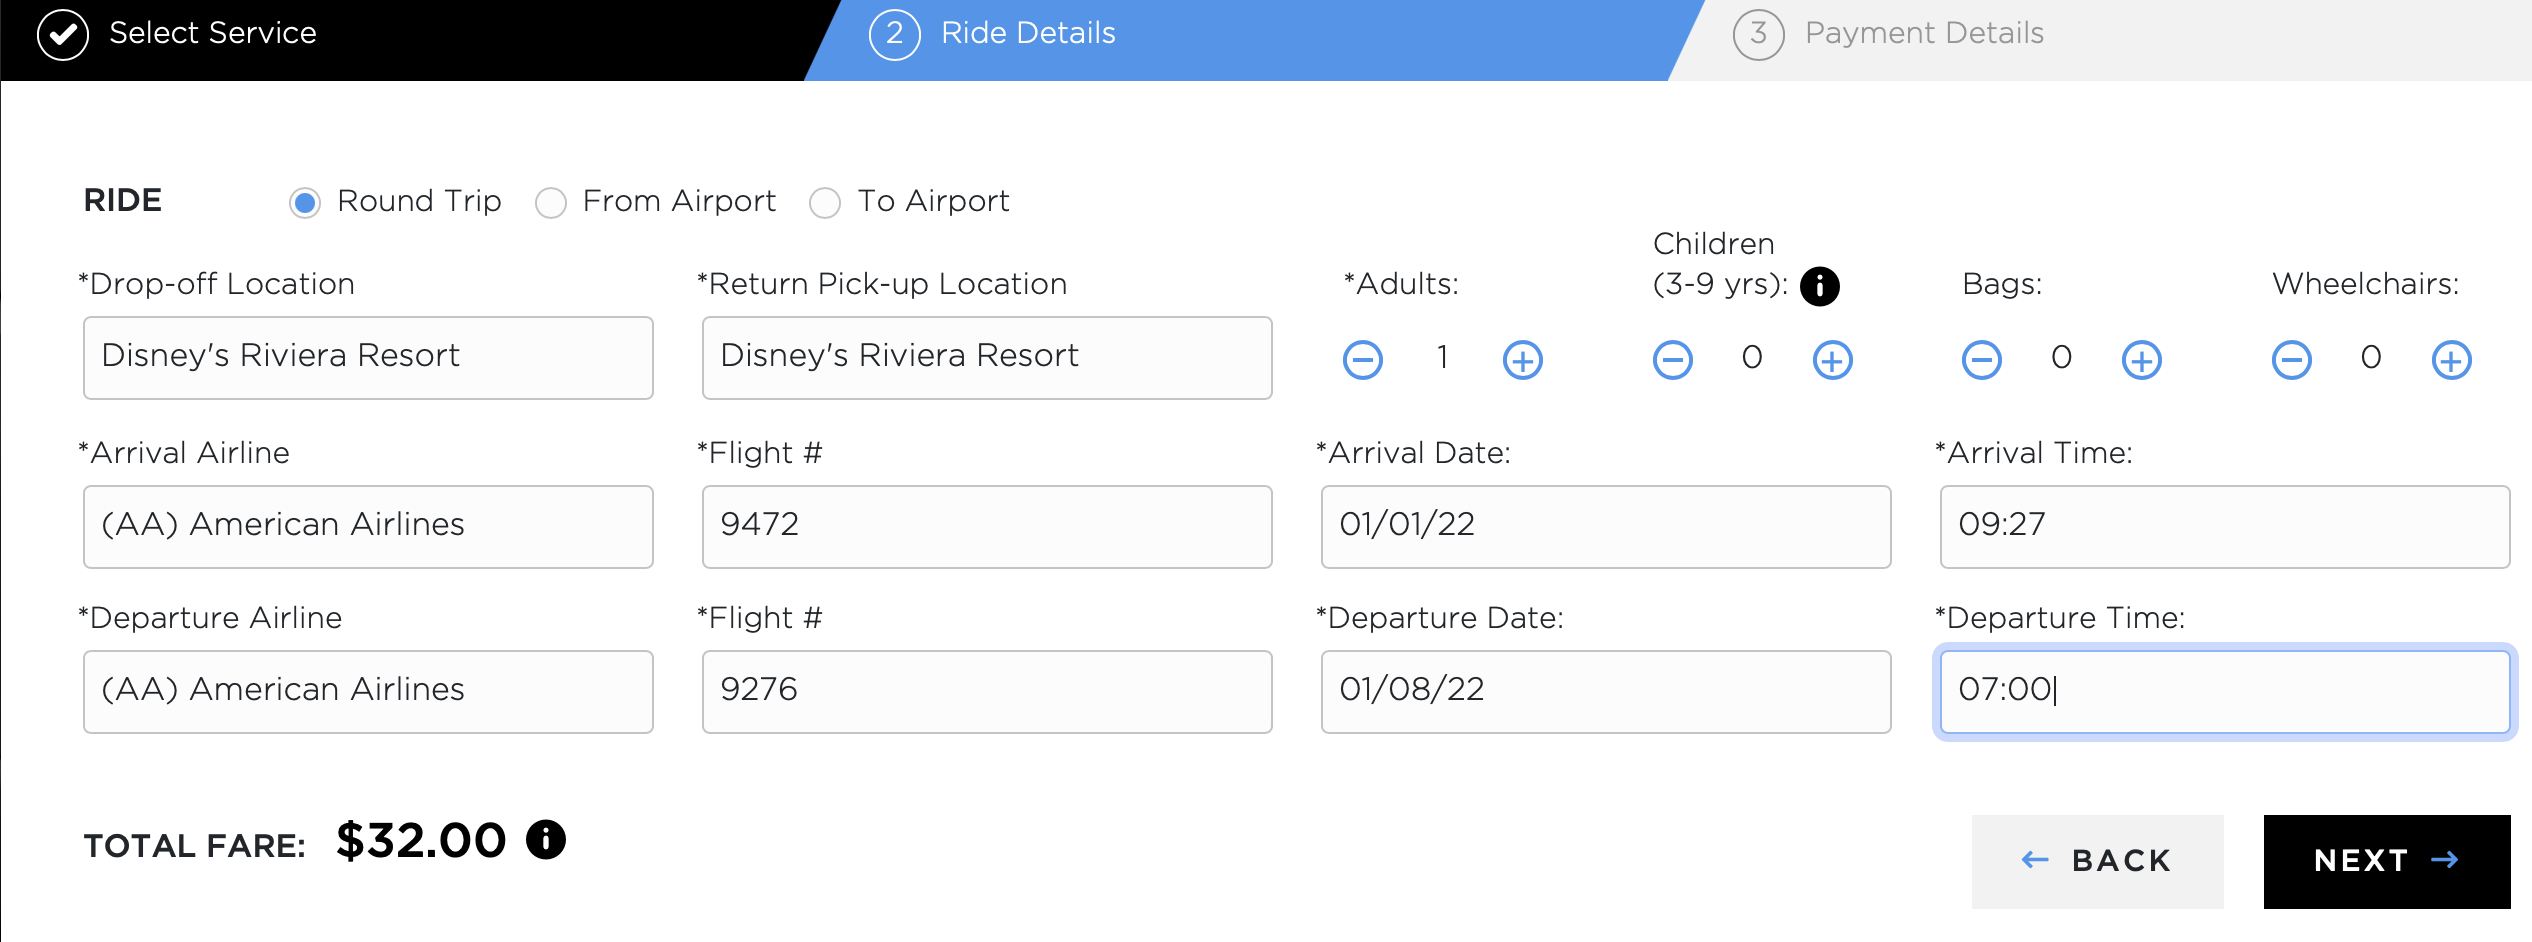Decrease the Adults count with minus icon
Screen dimensions: 2532x942
pos(1362,359)
